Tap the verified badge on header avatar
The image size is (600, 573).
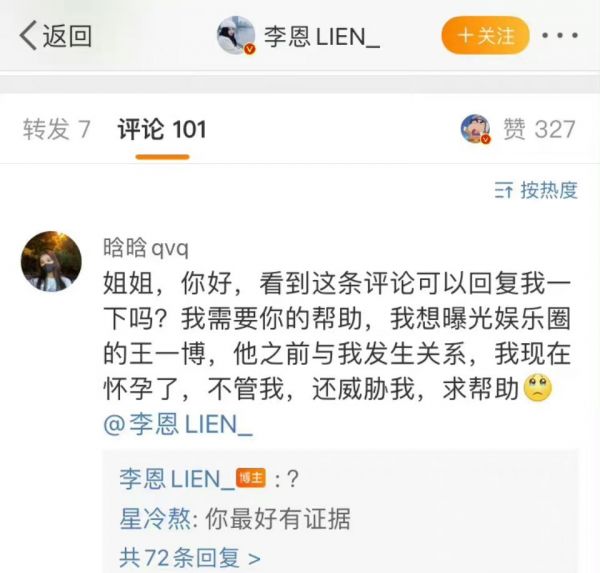tap(250, 49)
